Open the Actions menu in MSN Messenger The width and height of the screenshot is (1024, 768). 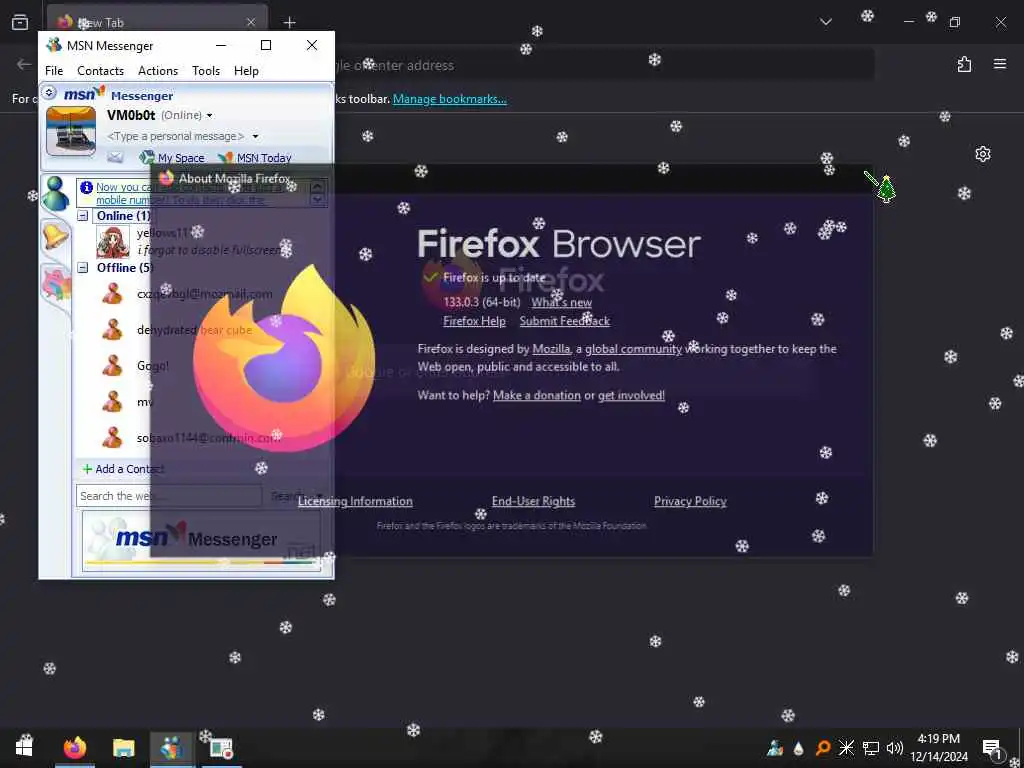point(158,71)
